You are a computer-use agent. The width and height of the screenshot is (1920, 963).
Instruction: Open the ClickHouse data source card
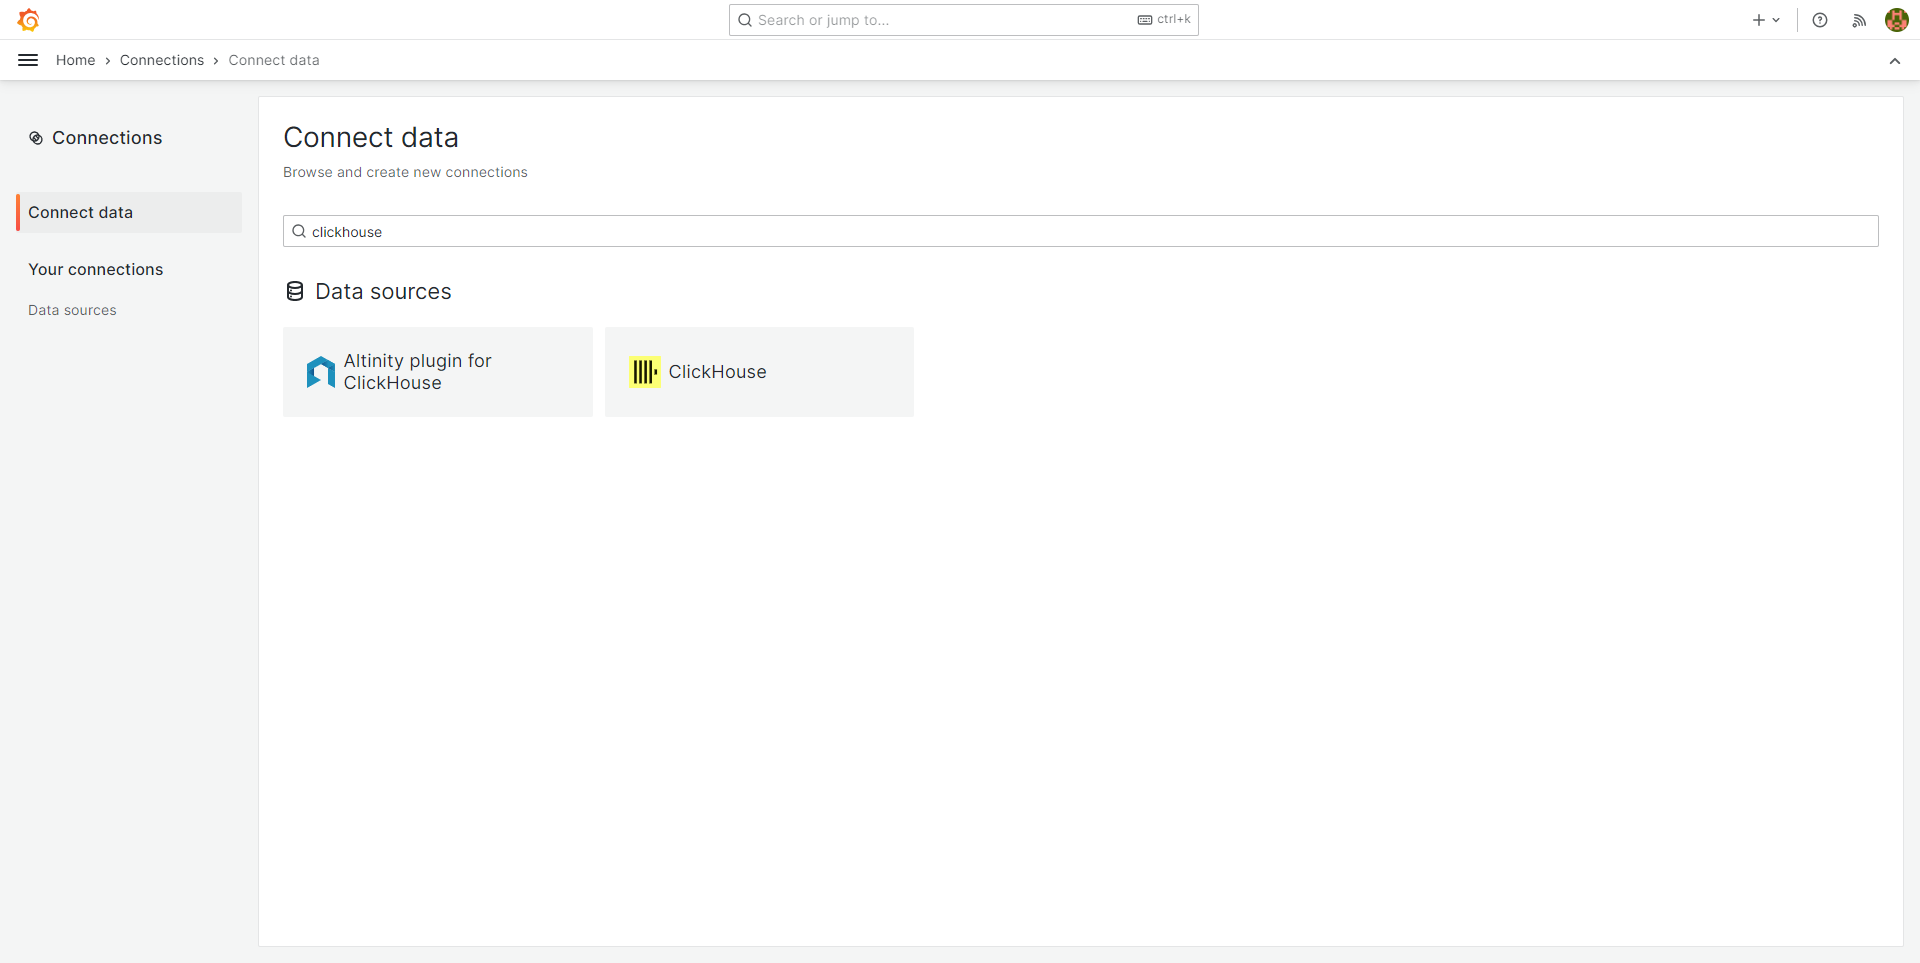click(759, 372)
